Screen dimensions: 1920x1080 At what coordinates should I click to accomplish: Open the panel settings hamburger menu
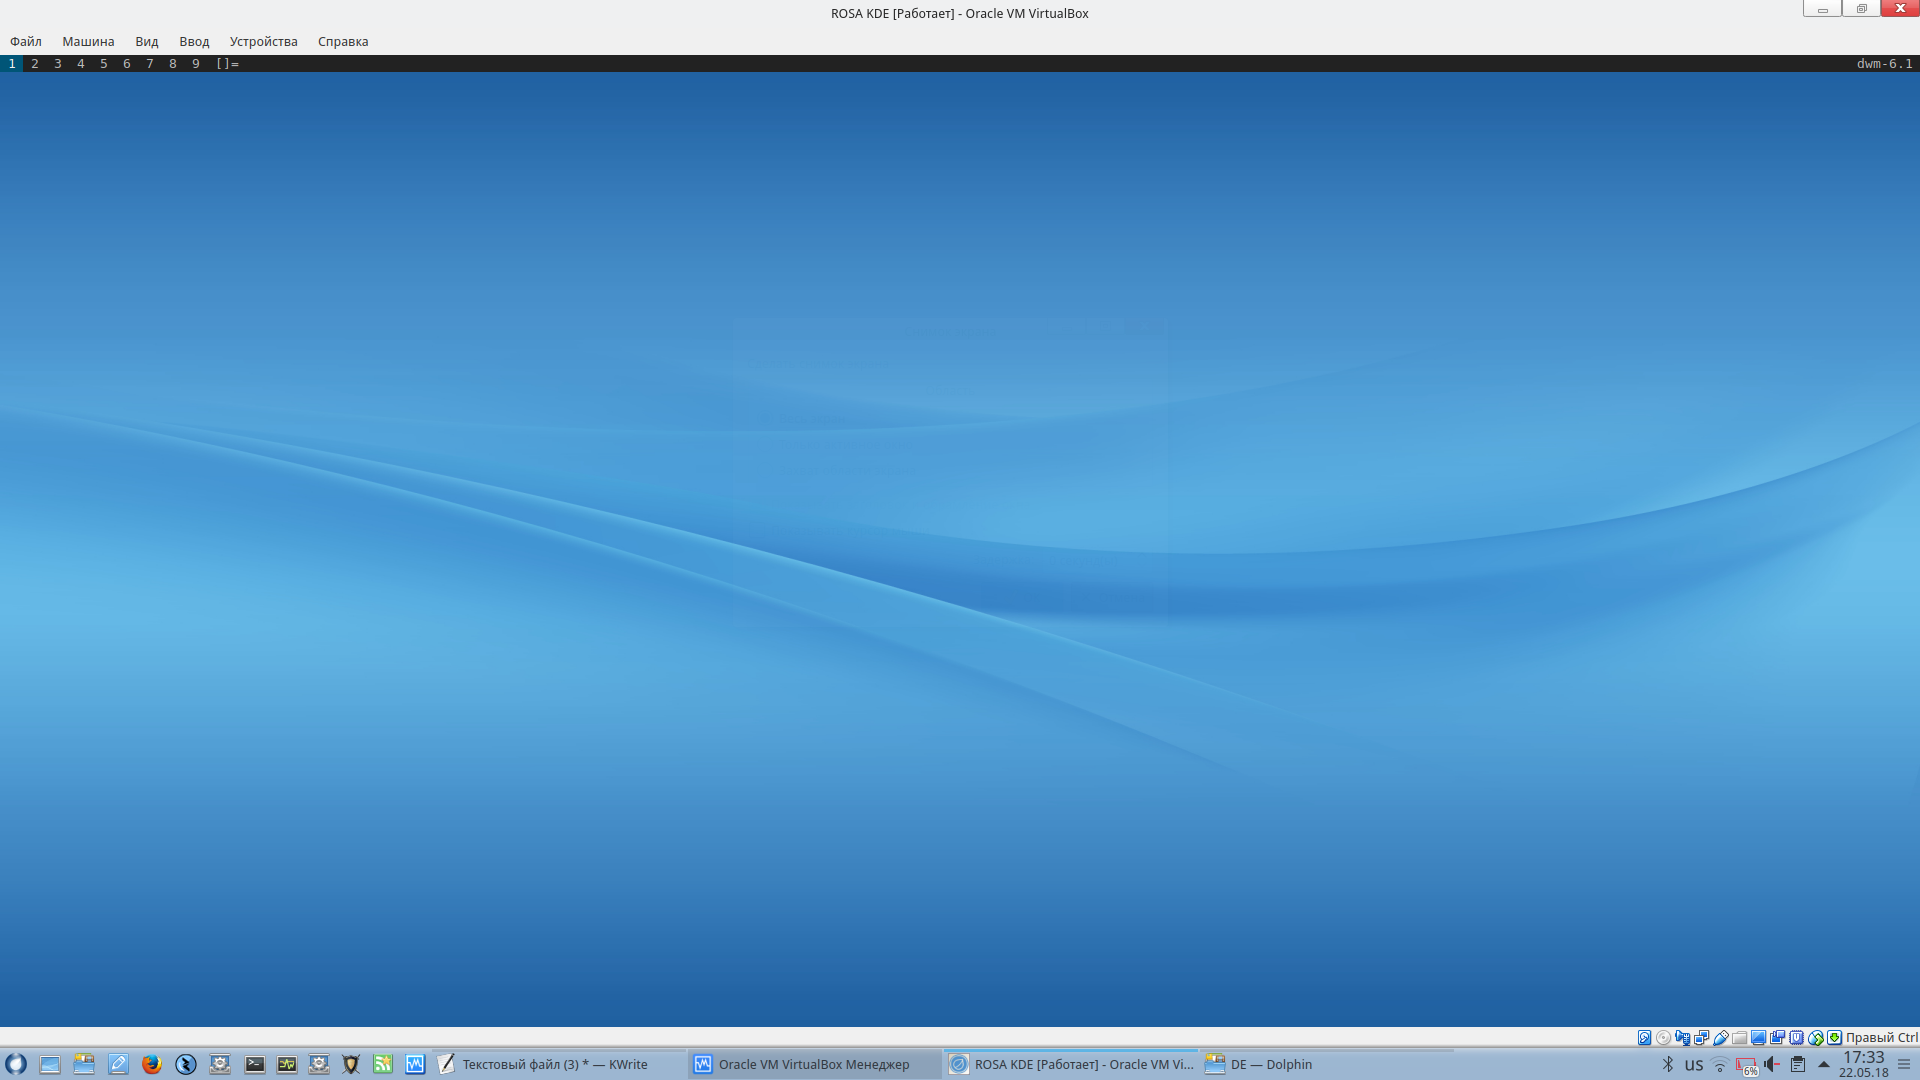click(x=1904, y=1064)
